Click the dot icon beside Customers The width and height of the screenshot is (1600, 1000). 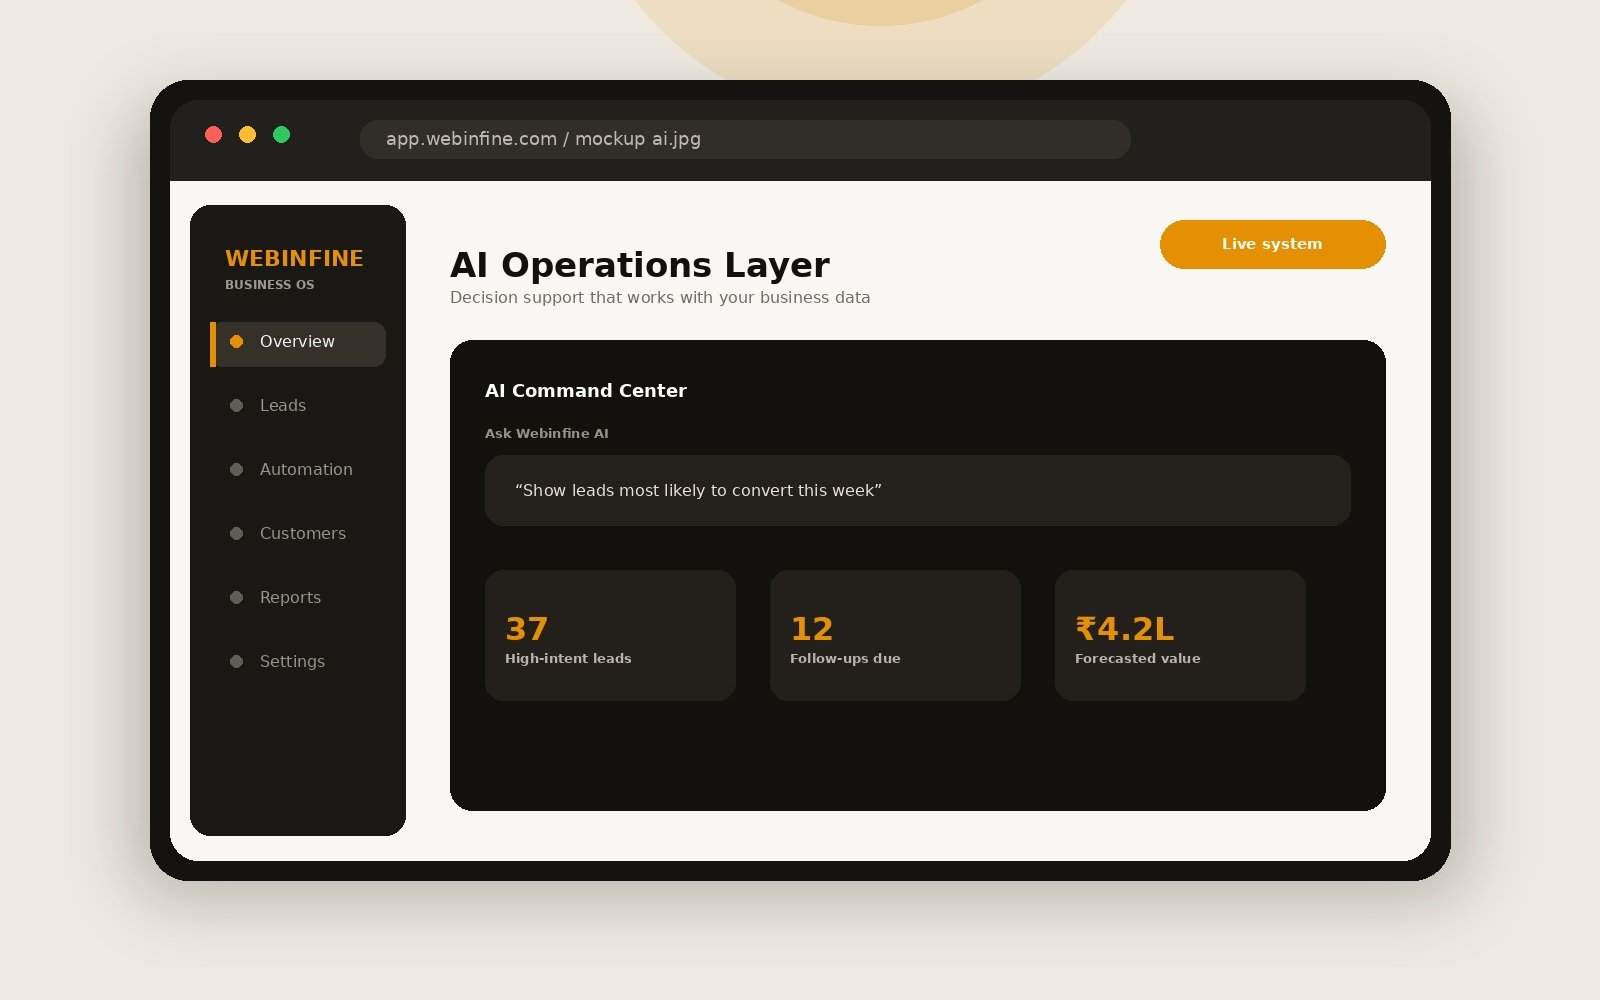(237, 534)
